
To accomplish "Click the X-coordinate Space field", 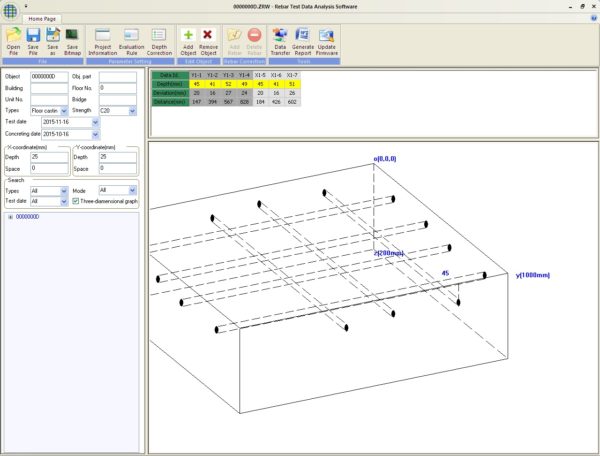I will pyautogui.click(x=49, y=168).
